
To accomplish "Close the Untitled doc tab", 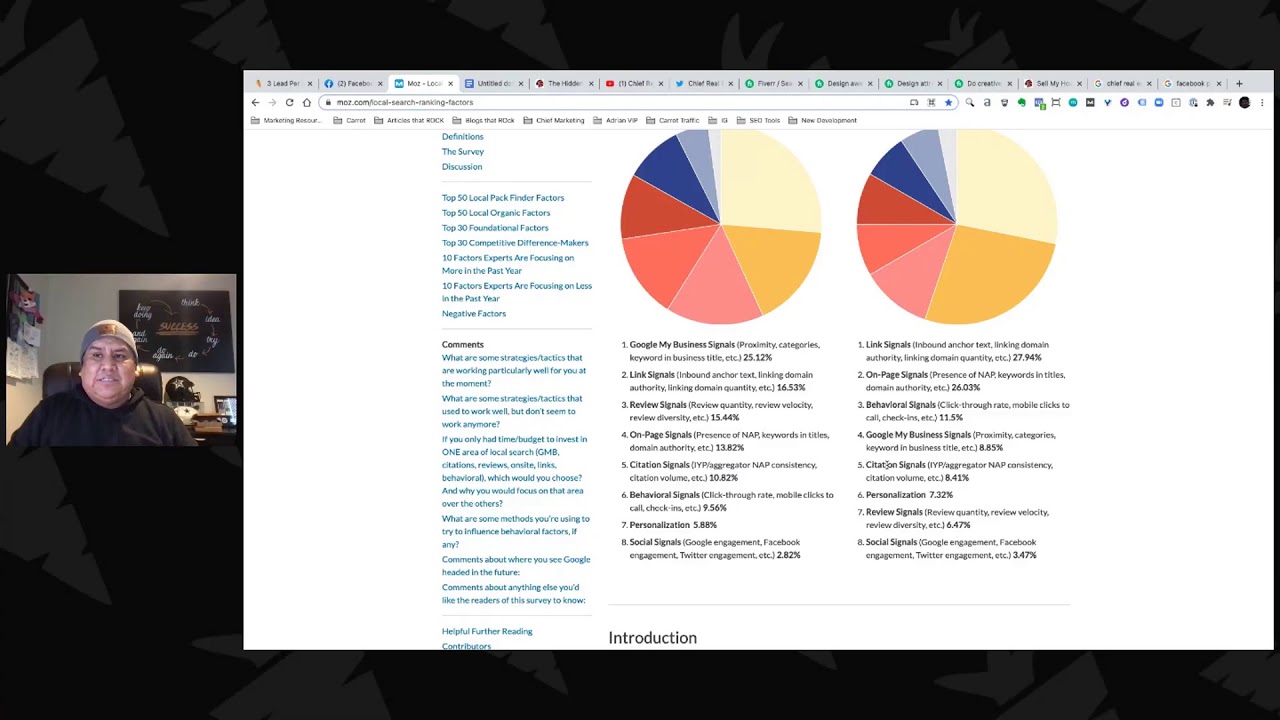I will tap(520, 84).
